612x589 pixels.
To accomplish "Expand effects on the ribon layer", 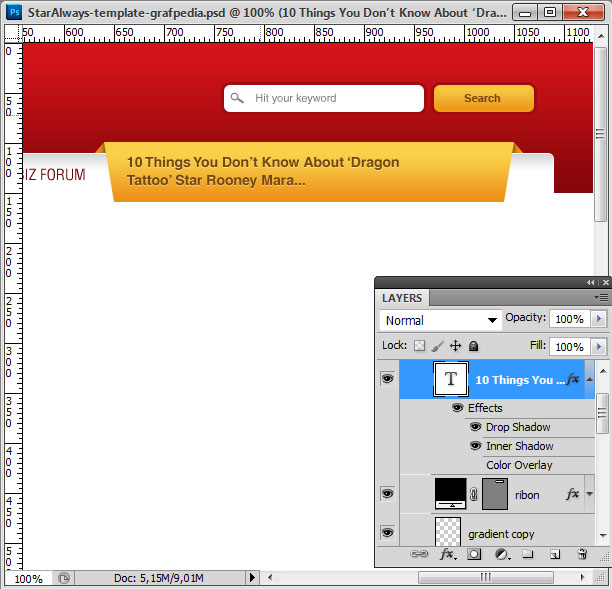I will coord(590,494).
